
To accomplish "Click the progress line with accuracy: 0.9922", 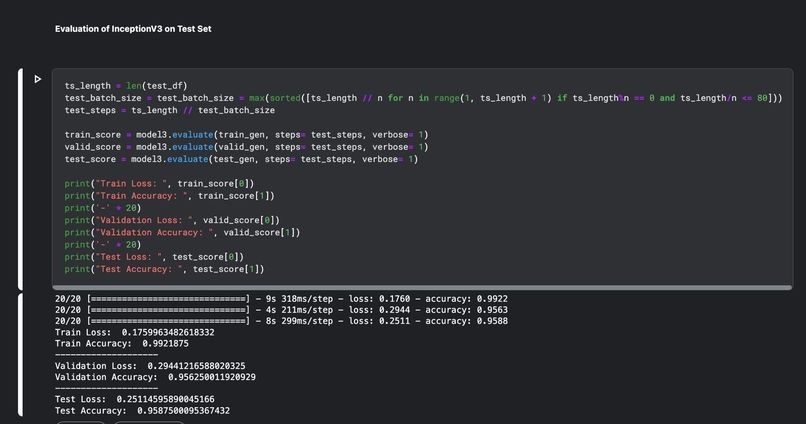I will (x=281, y=299).
